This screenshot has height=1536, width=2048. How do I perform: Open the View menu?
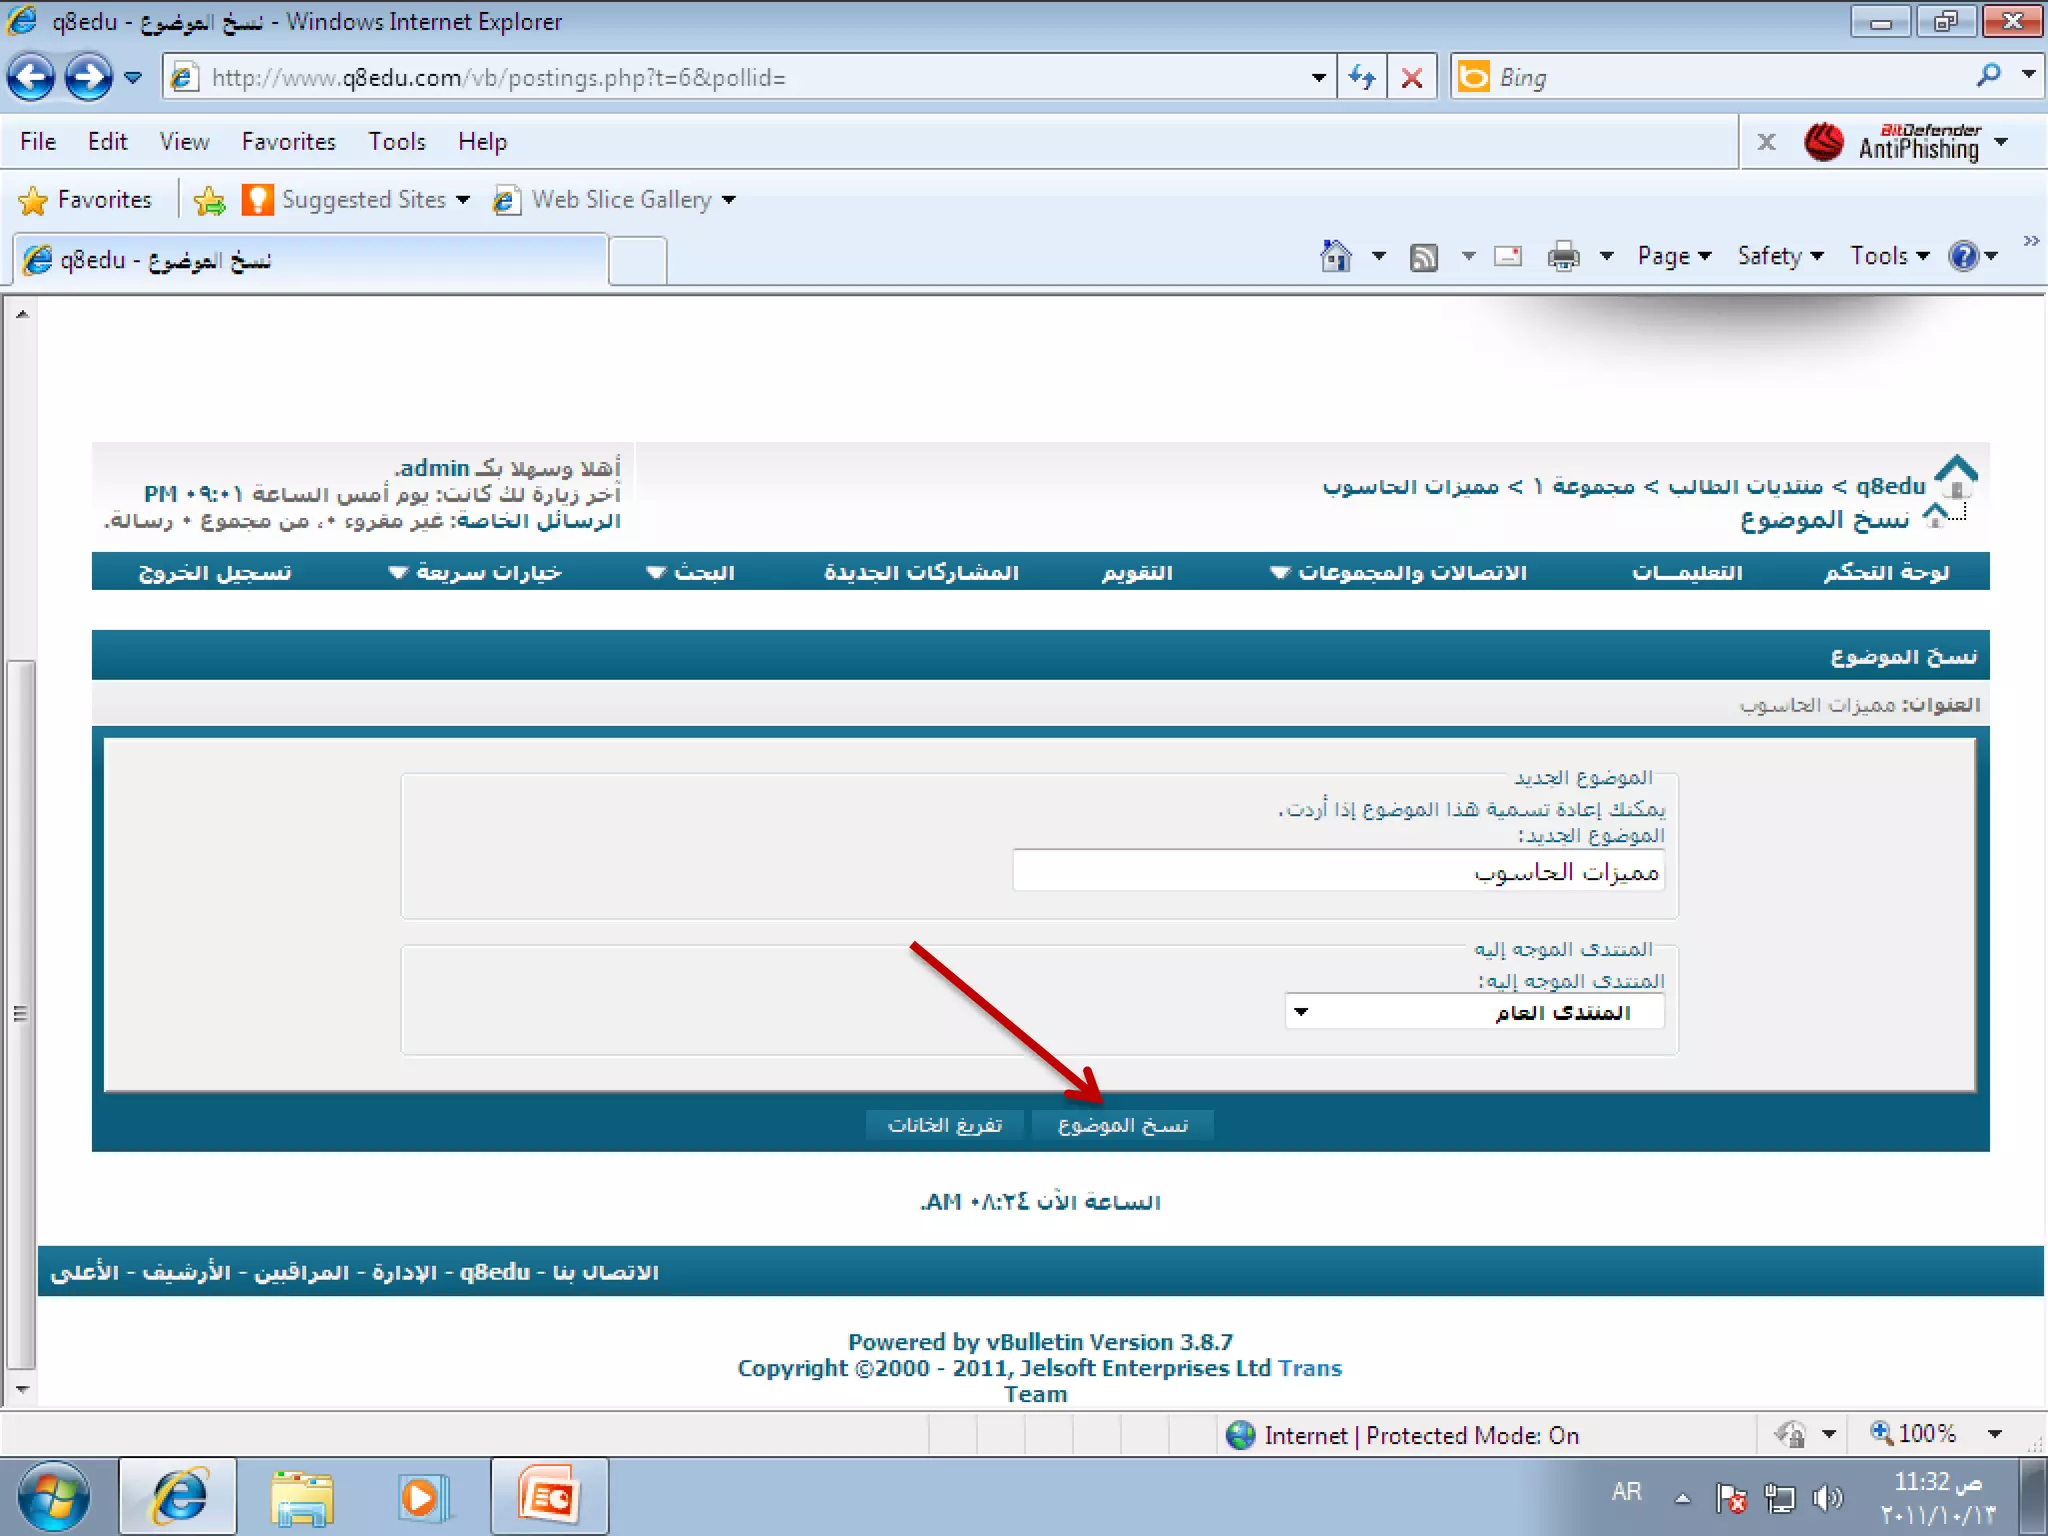(x=184, y=142)
